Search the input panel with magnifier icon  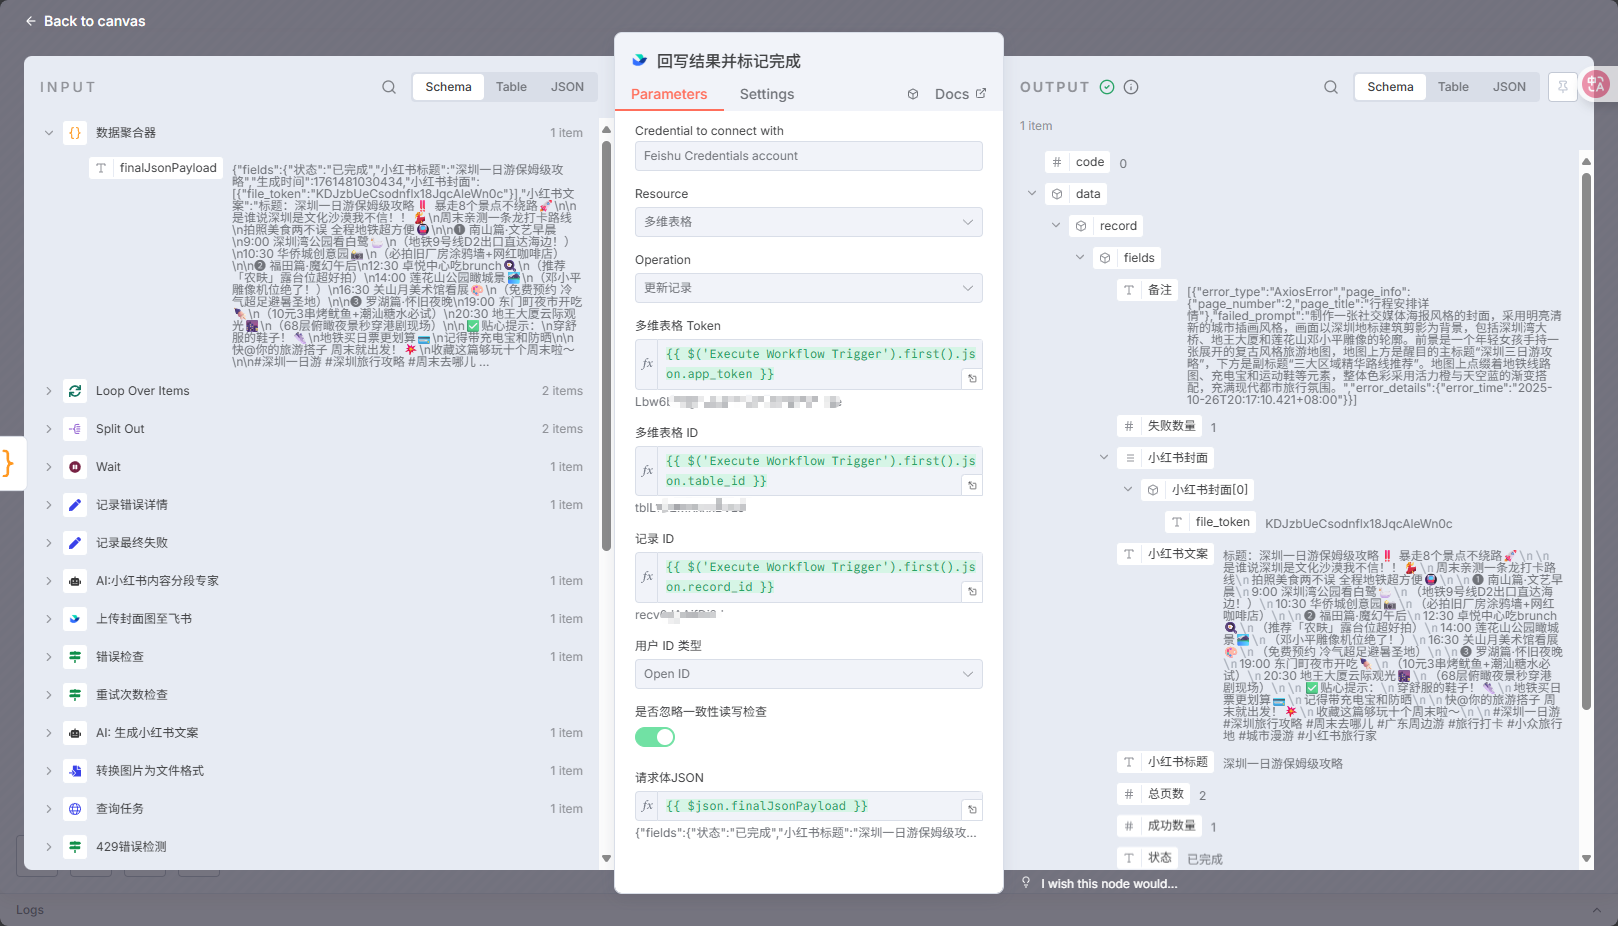click(389, 87)
